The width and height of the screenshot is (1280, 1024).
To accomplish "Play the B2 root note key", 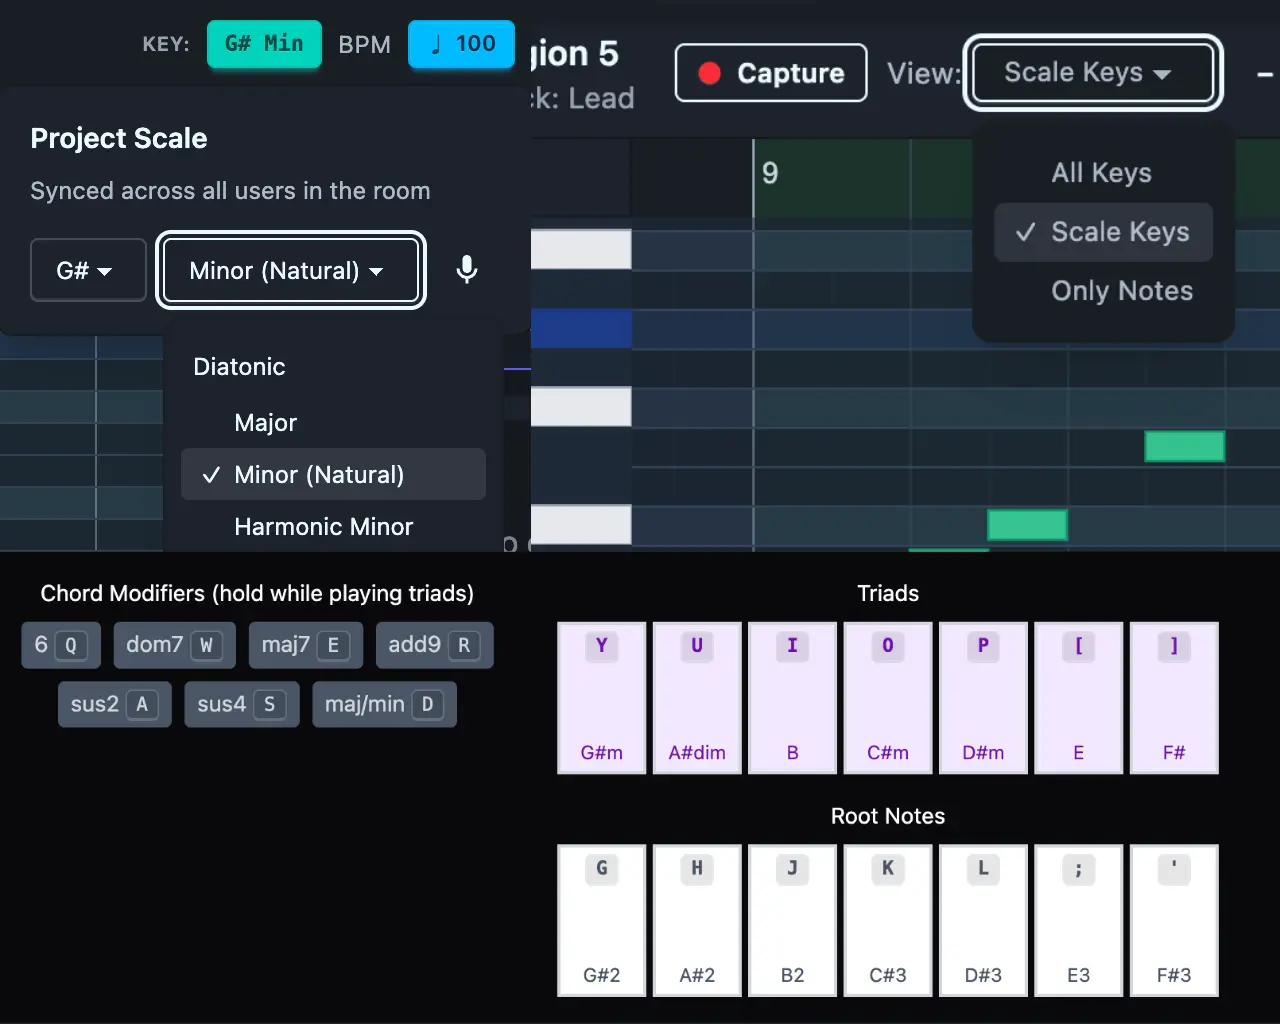I will [x=792, y=921].
